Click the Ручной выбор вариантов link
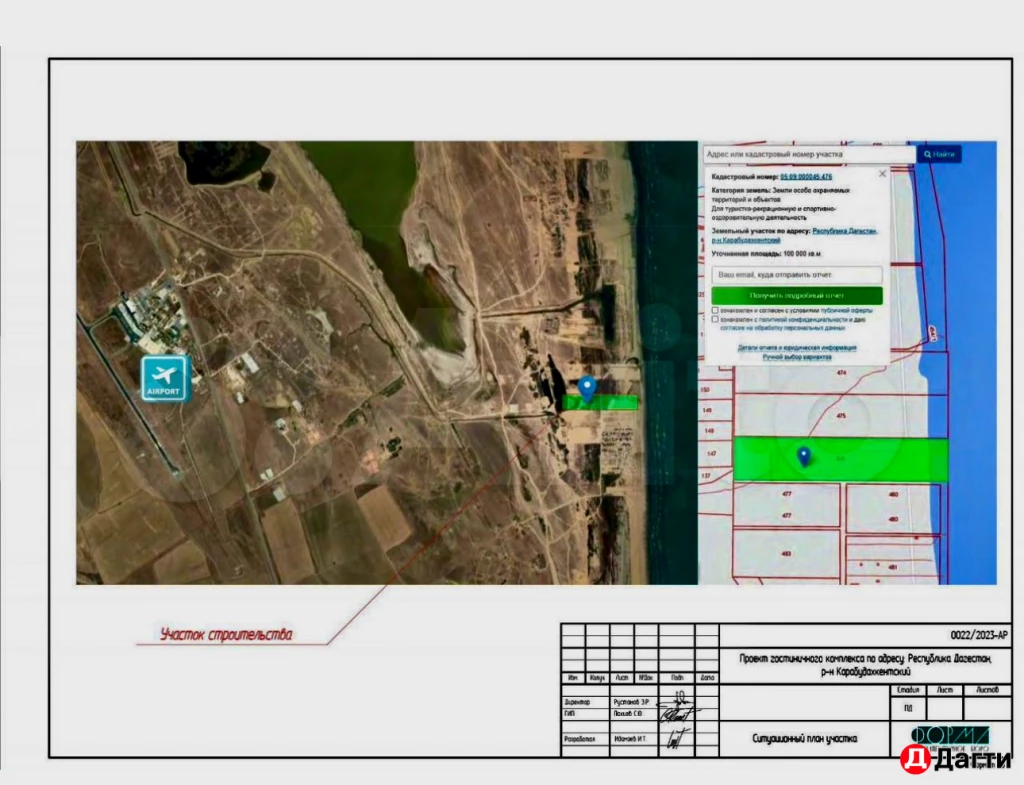 tap(797, 357)
